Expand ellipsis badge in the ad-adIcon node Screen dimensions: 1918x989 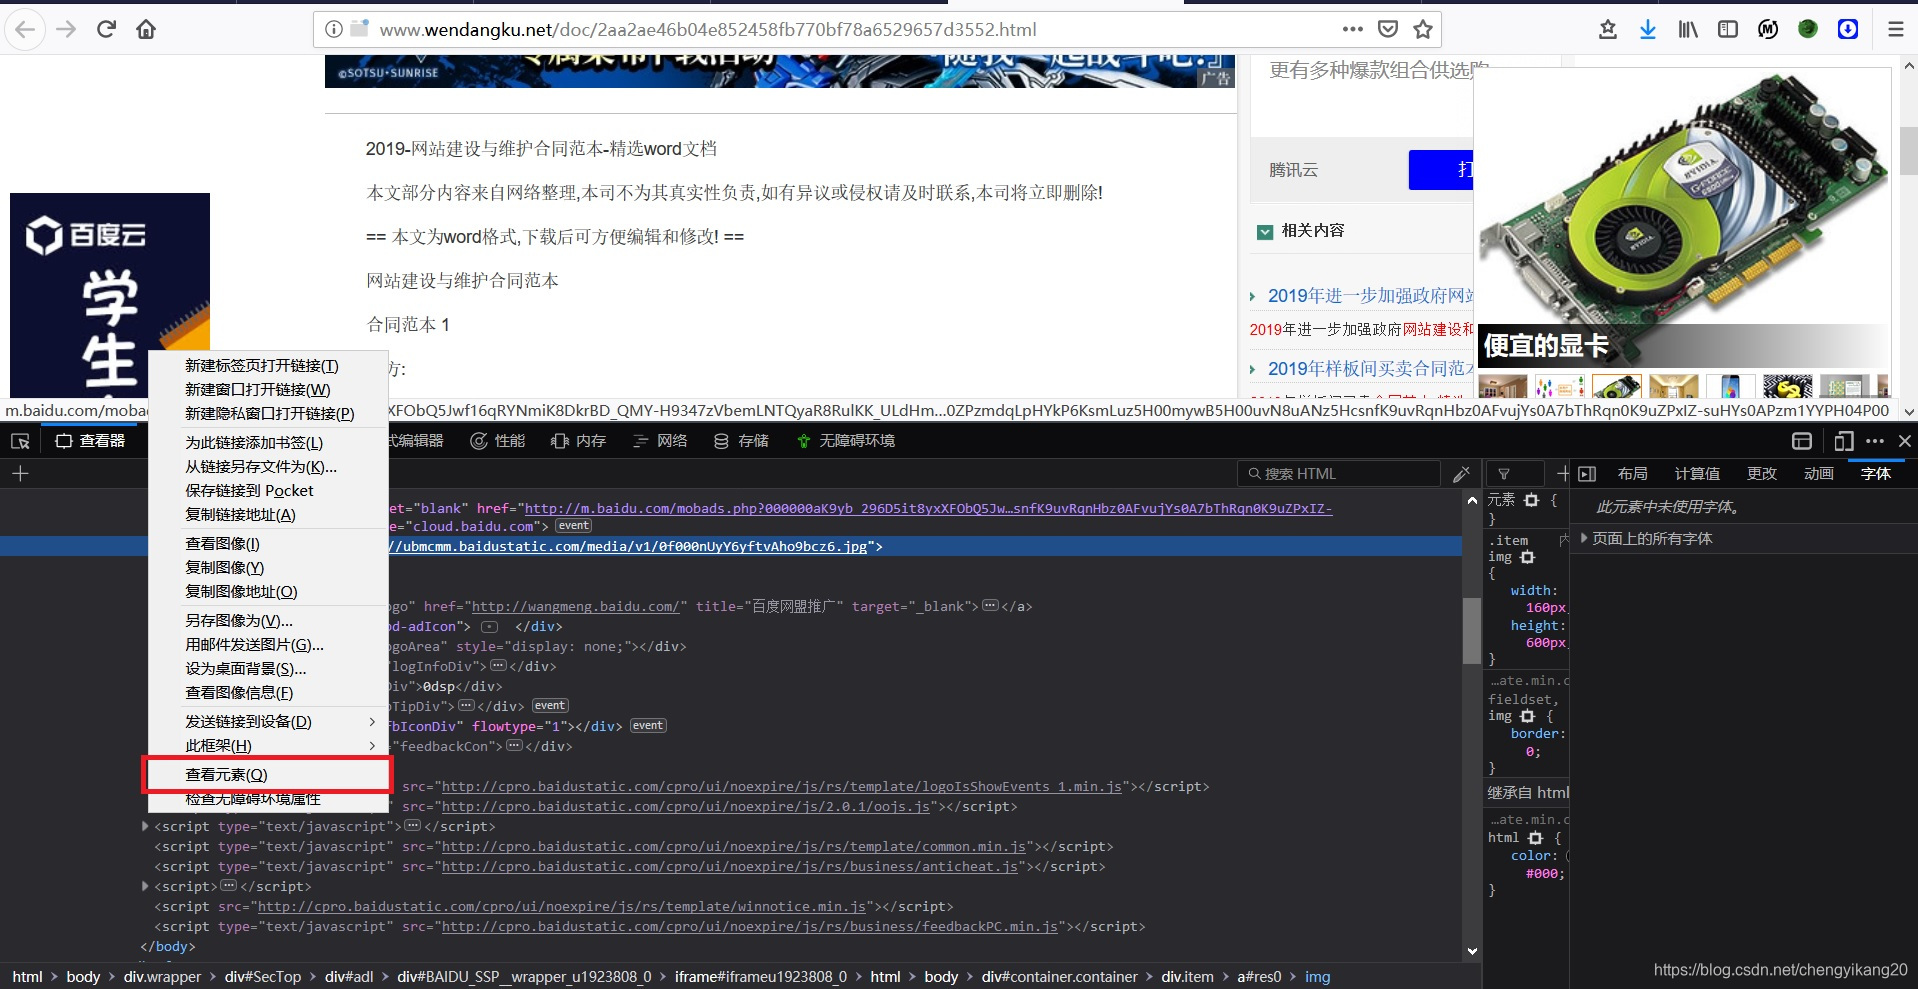[490, 627]
